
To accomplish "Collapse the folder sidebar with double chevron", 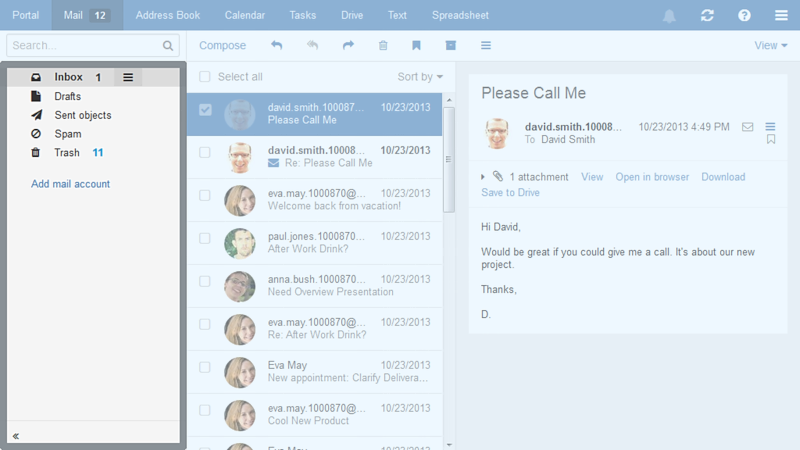I will coord(16,436).
